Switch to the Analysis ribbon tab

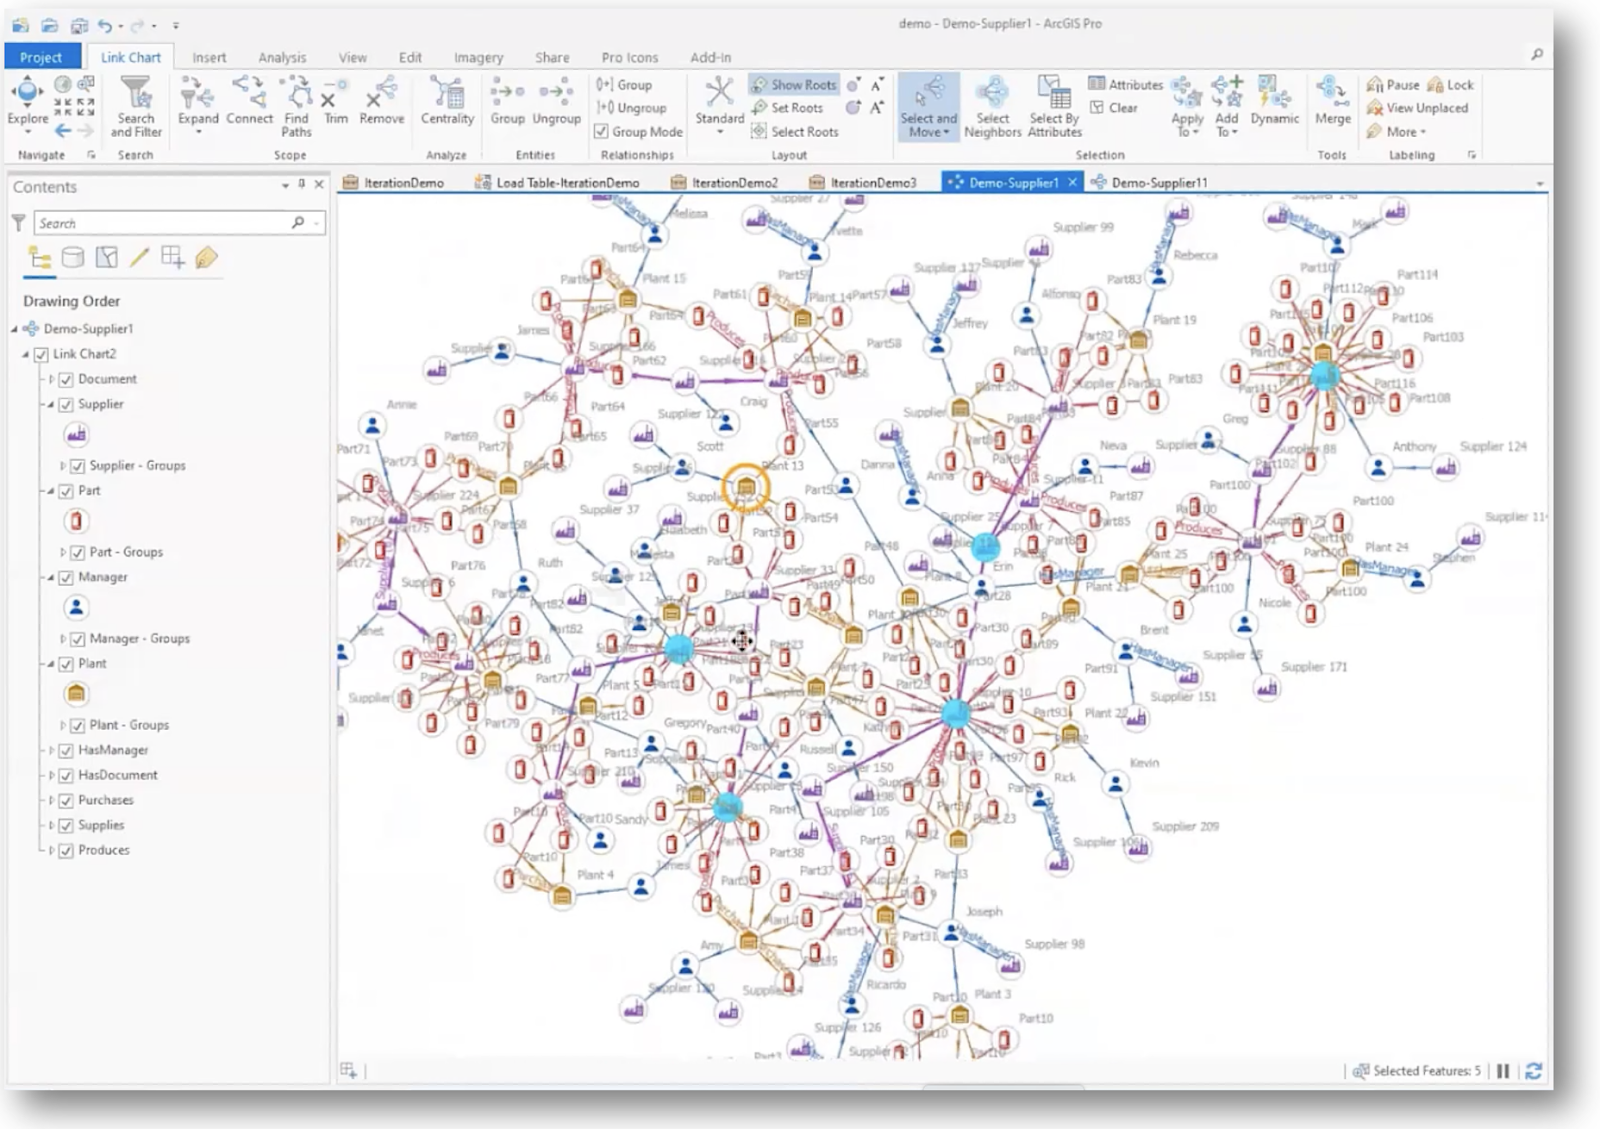pyautogui.click(x=282, y=58)
